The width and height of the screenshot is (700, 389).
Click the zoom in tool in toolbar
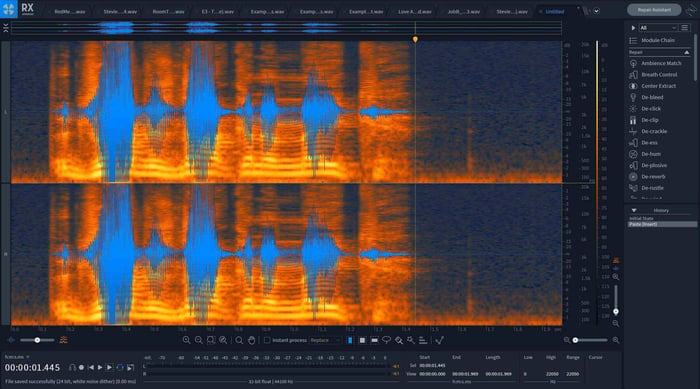coord(187,340)
